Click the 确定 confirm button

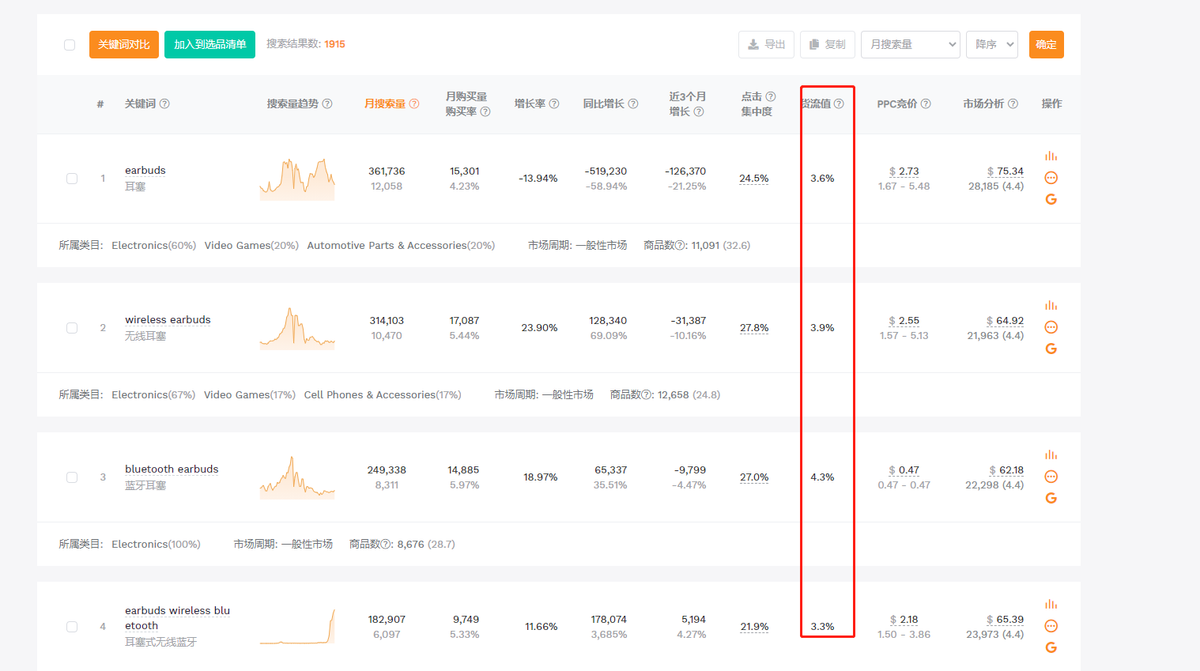[1046, 44]
